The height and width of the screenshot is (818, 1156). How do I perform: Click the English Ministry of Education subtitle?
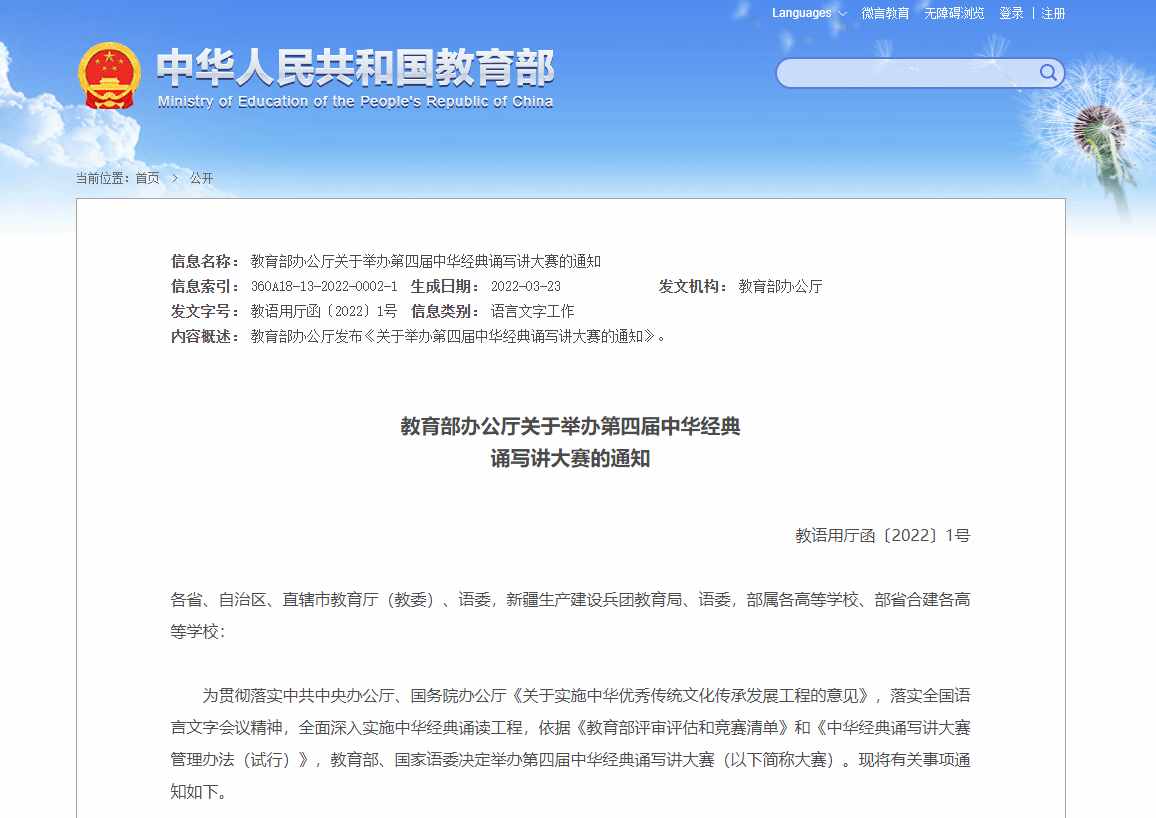[x=355, y=101]
